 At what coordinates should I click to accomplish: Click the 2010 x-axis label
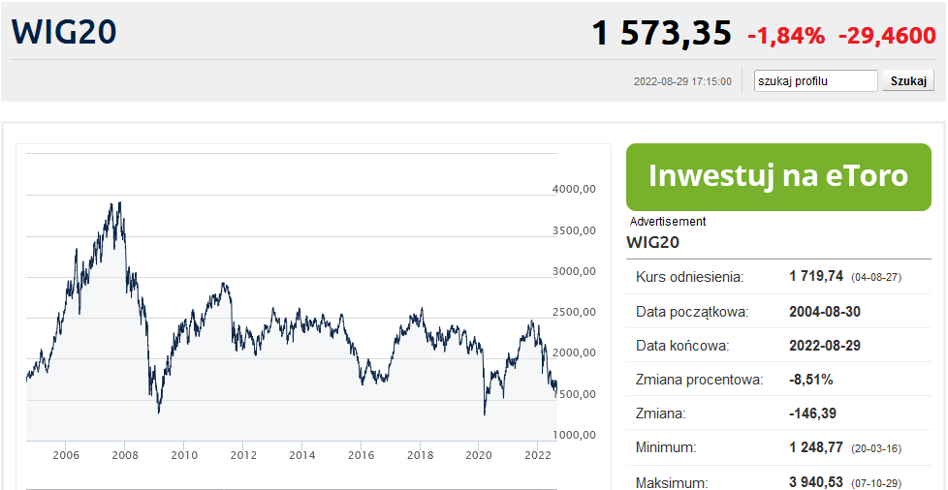tap(184, 455)
